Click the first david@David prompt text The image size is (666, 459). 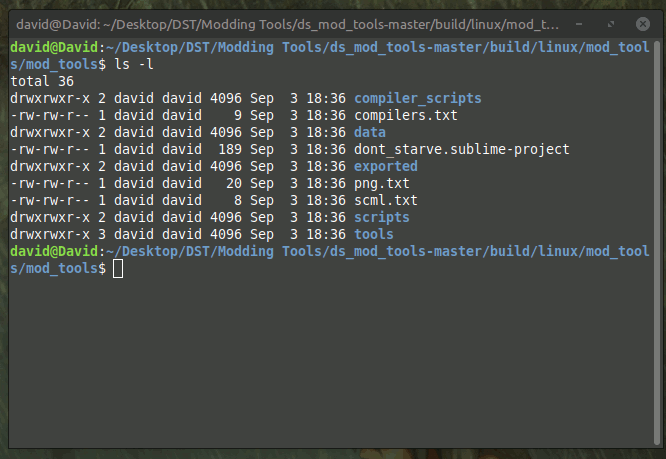pyautogui.click(x=56, y=47)
